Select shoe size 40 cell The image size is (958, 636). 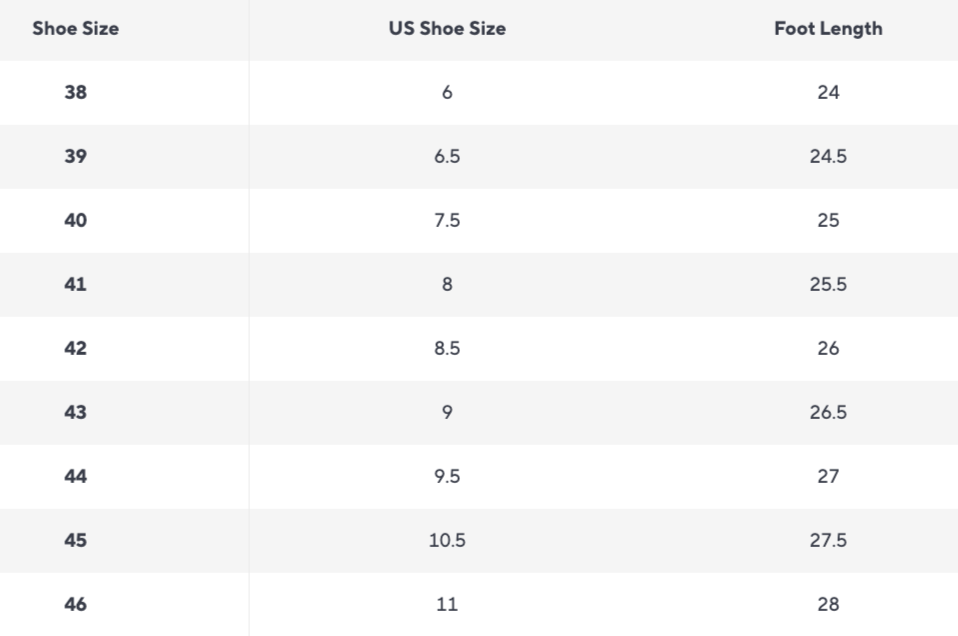(75, 221)
